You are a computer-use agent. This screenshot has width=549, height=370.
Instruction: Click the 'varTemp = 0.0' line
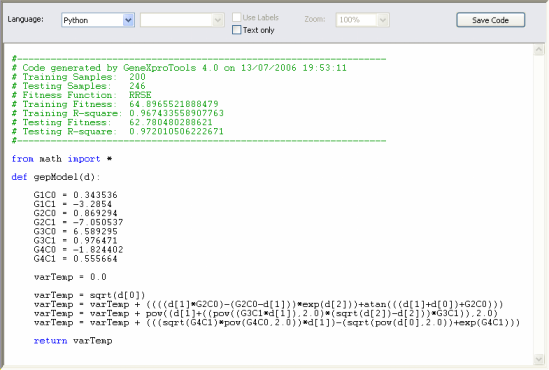70,277
